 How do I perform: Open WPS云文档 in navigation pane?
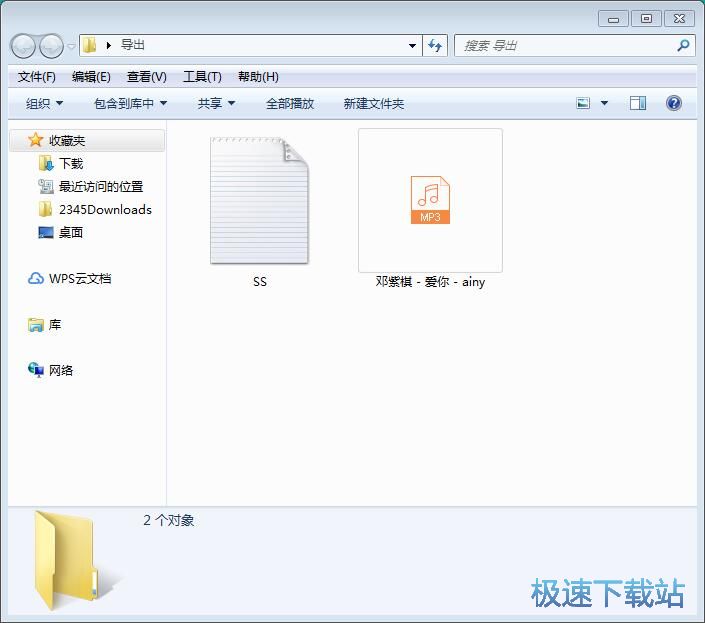[x=80, y=279]
